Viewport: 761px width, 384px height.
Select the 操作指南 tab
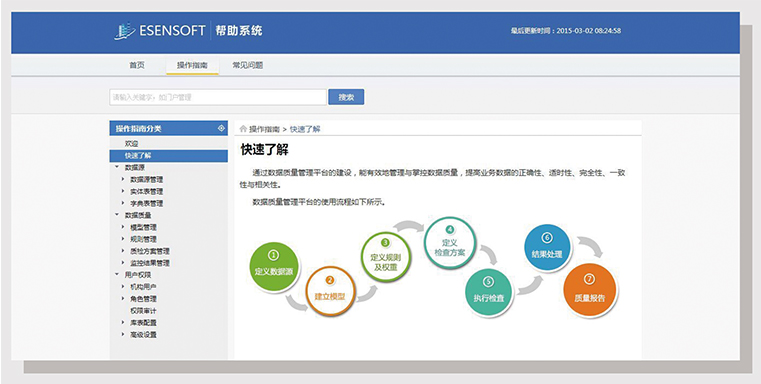click(192, 65)
